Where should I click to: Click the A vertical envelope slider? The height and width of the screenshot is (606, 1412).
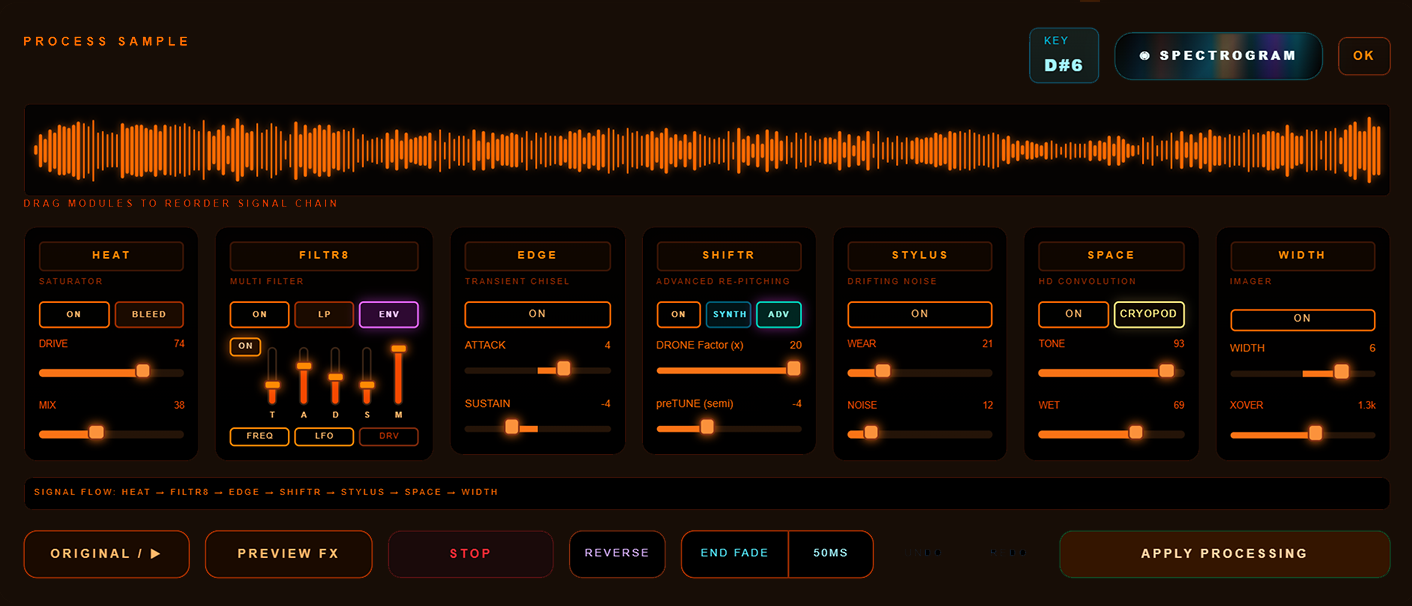click(304, 376)
